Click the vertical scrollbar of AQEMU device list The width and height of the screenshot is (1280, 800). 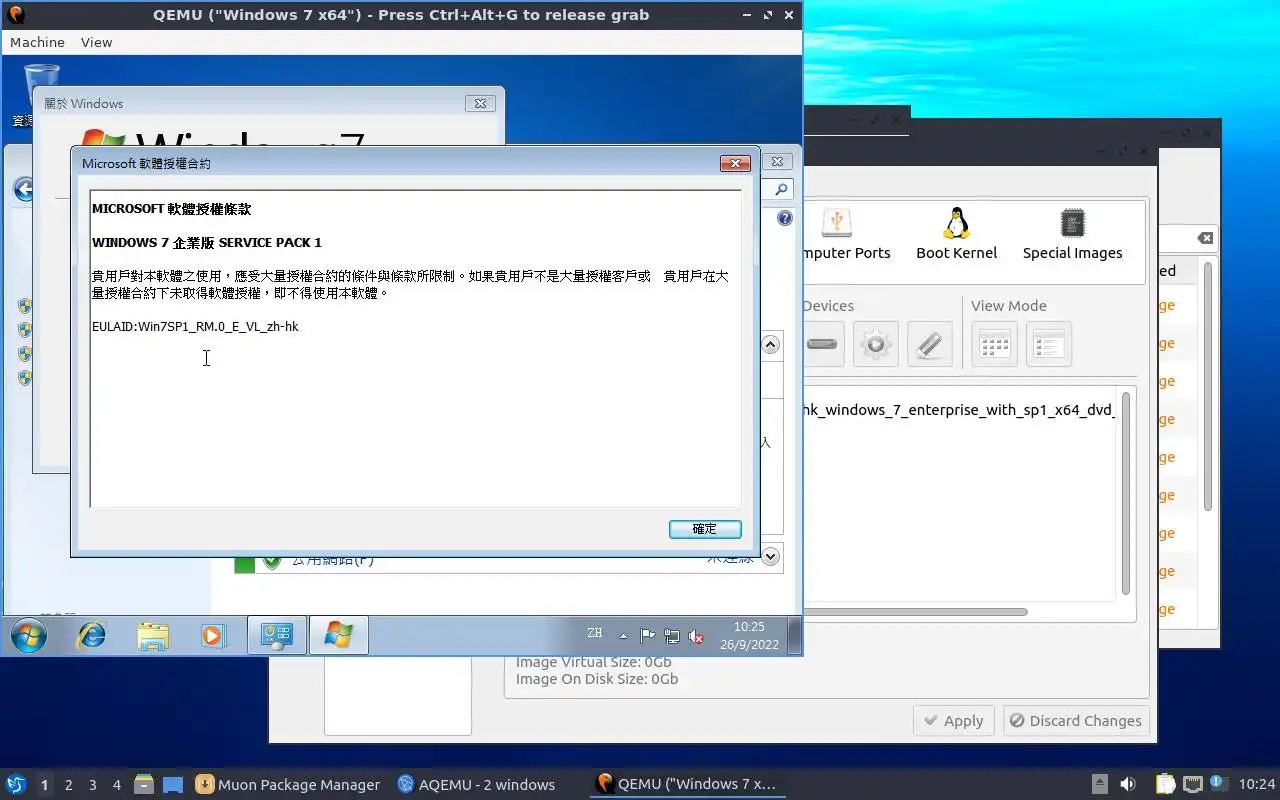pyautogui.click(x=1126, y=495)
